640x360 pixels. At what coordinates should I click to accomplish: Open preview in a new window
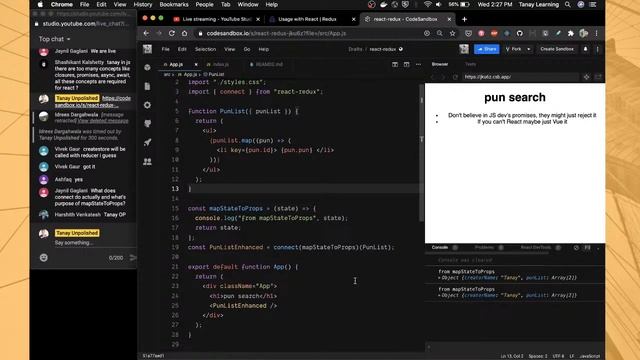598,77
